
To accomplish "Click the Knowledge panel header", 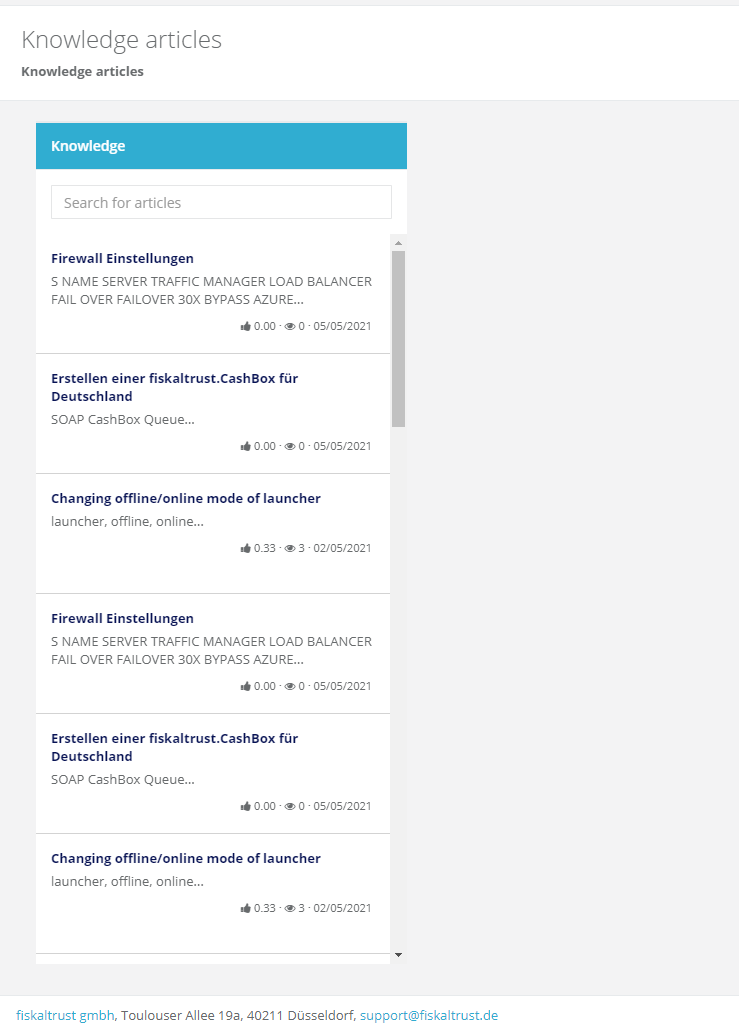I will tap(221, 146).
